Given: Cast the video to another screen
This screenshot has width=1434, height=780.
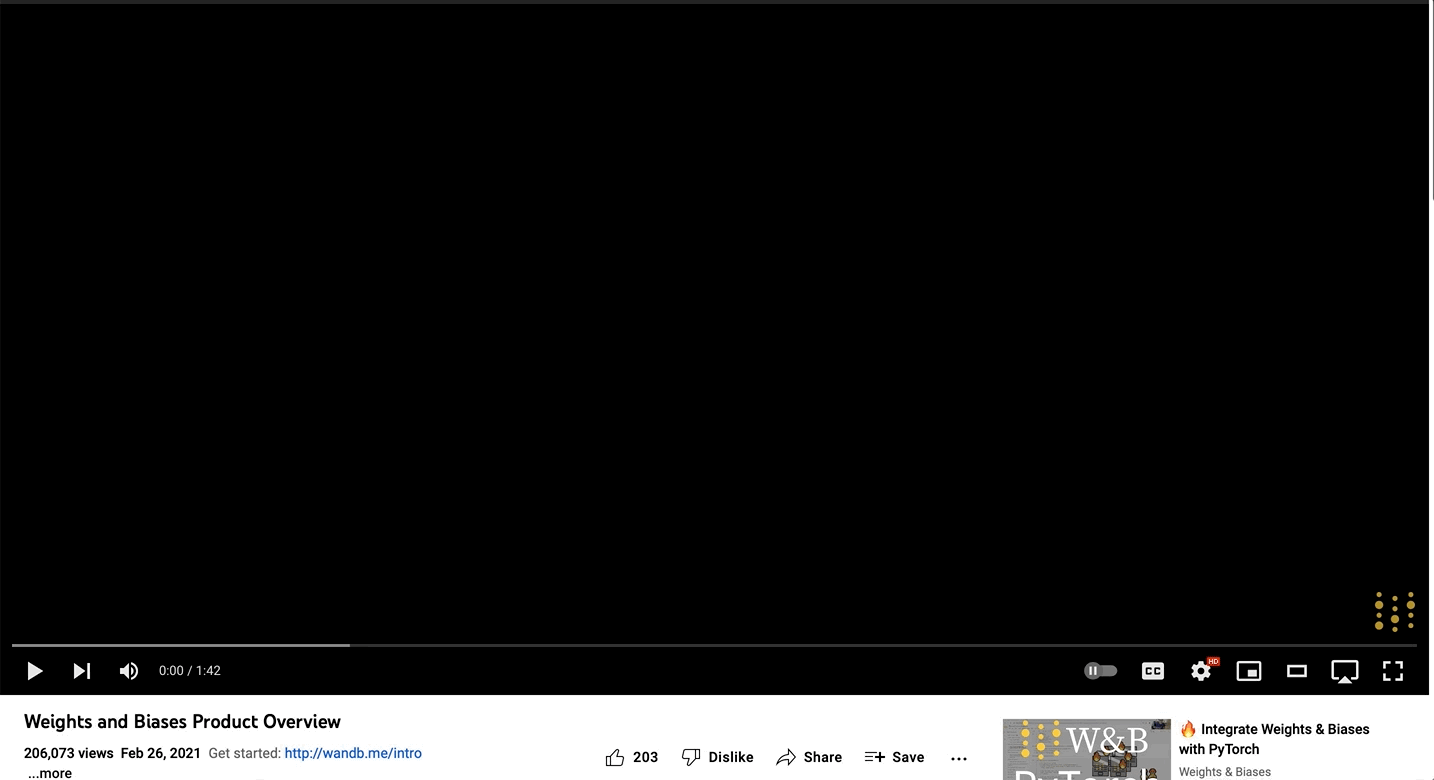Looking at the screenshot, I should 1344,671.
